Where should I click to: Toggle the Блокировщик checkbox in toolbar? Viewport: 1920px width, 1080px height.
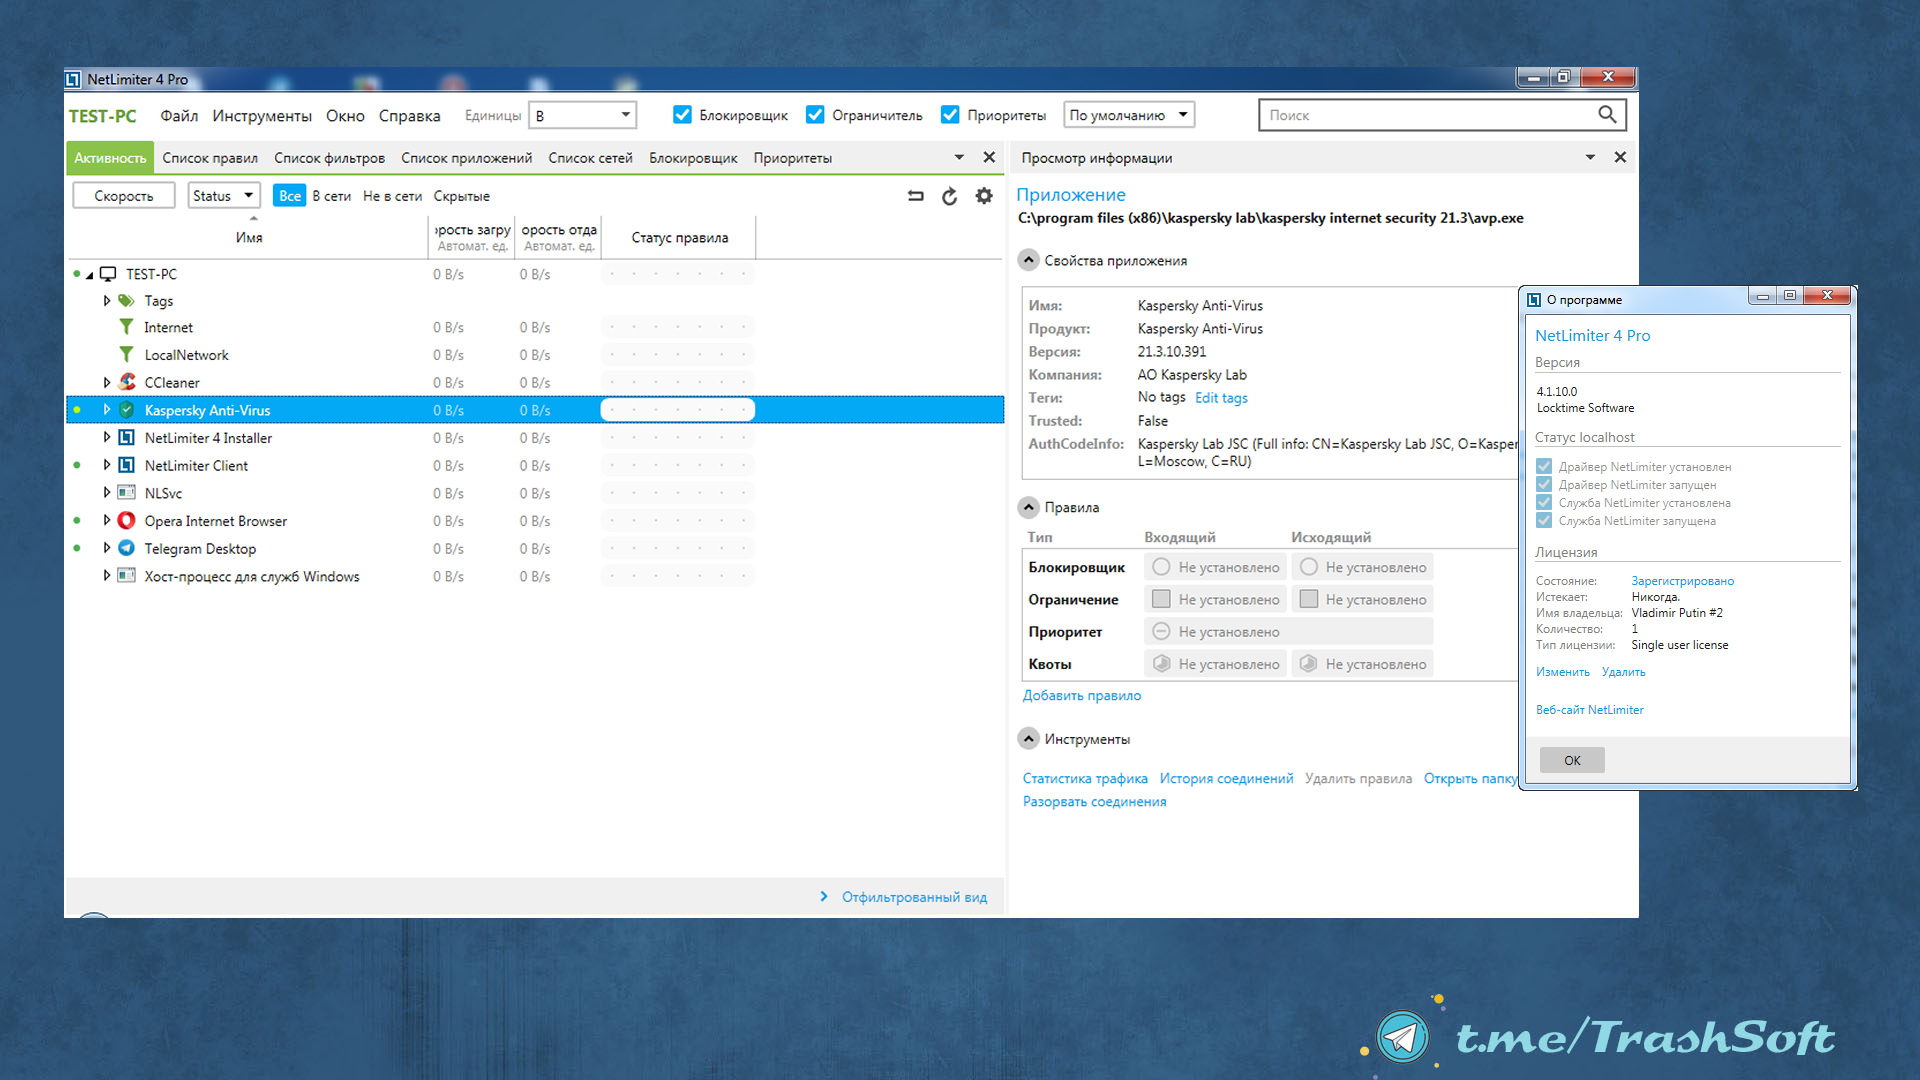(678, 116)
